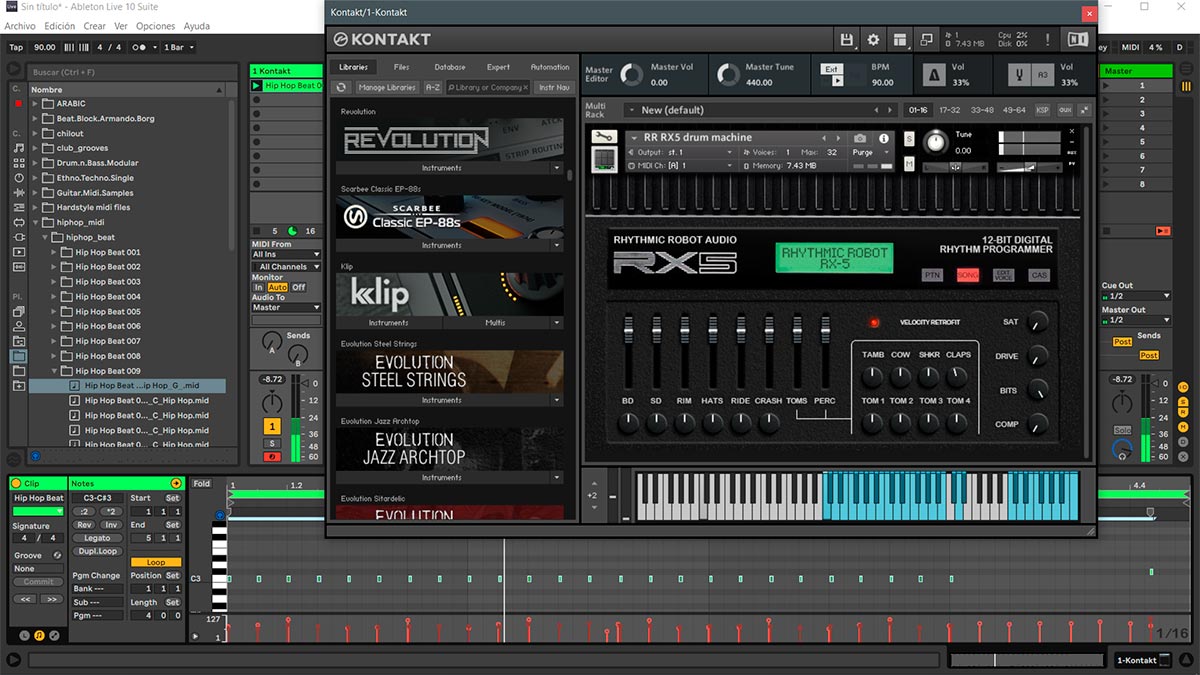This screenshot has height=675, width=1200.
Task: Click the Sounds category icon in Ableton browser
Action: pos(19,148)
